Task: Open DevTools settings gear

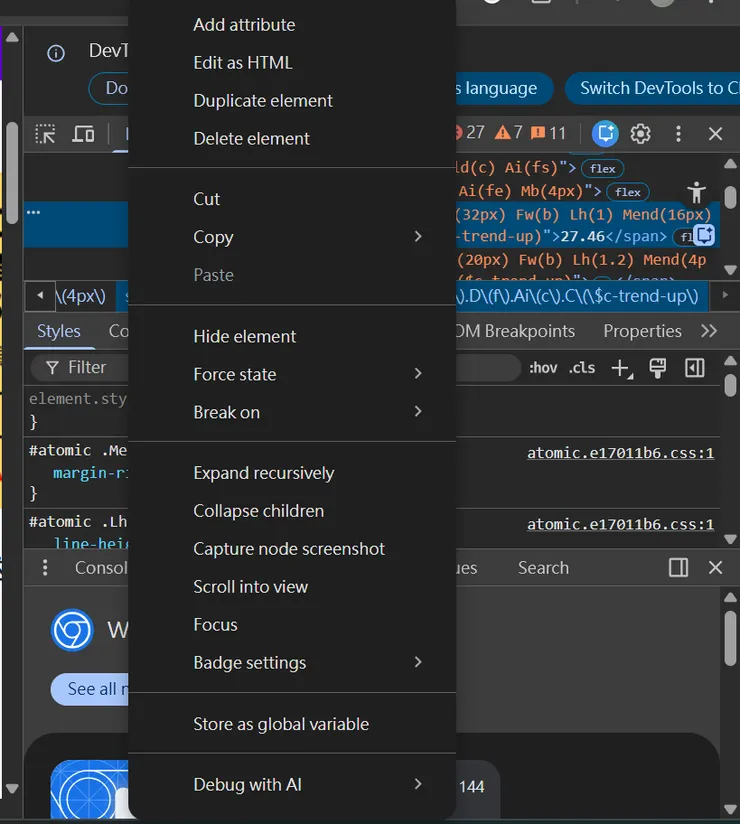Action: (640, 133)
